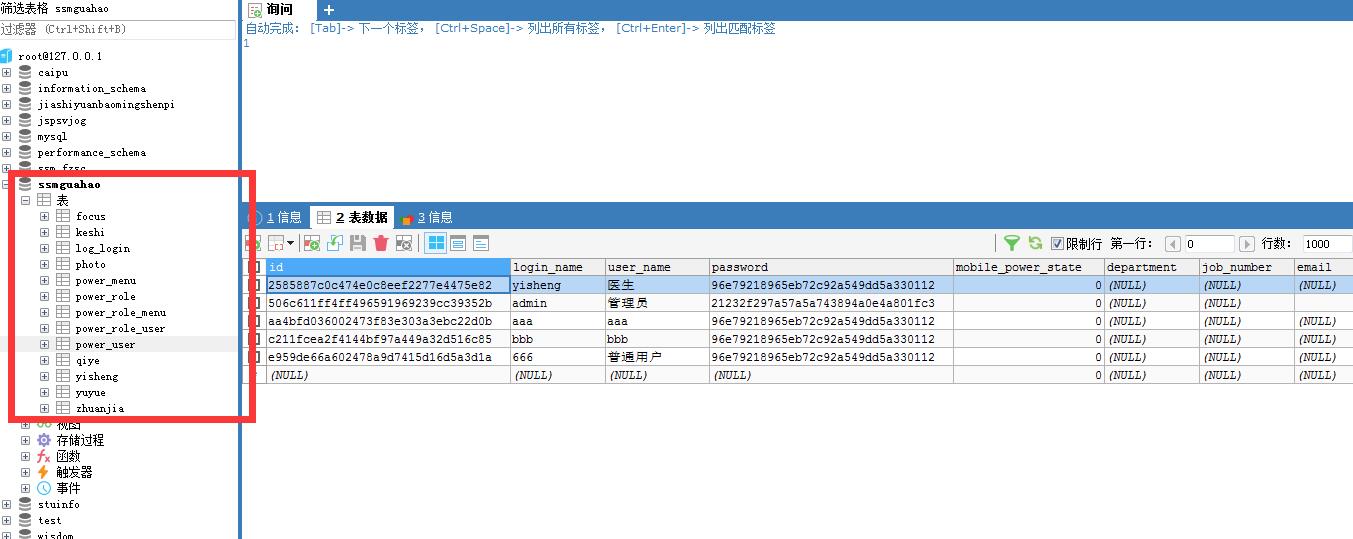The width and height of the screenshot is (1353, 539).
Task: Open the 2 表数据 tab
Action: coord(352,217)
